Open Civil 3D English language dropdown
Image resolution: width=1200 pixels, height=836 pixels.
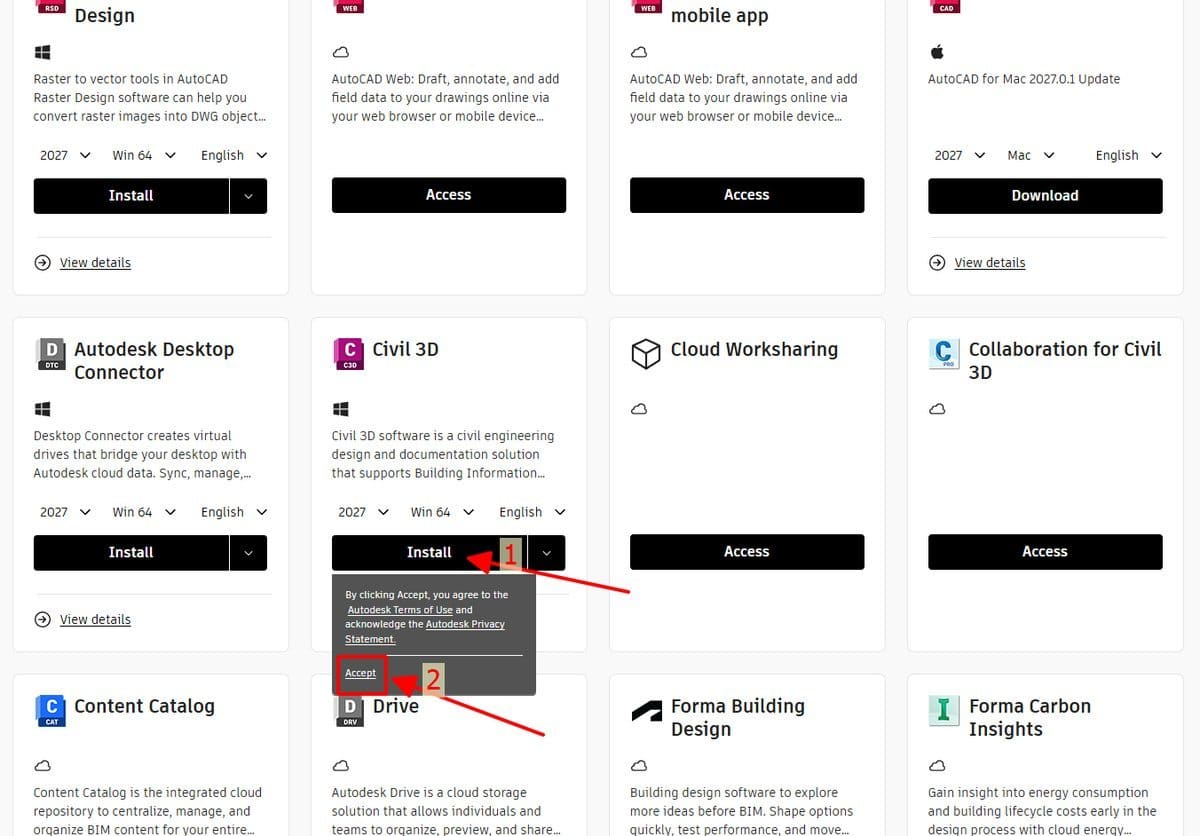[x=532, y=512]
